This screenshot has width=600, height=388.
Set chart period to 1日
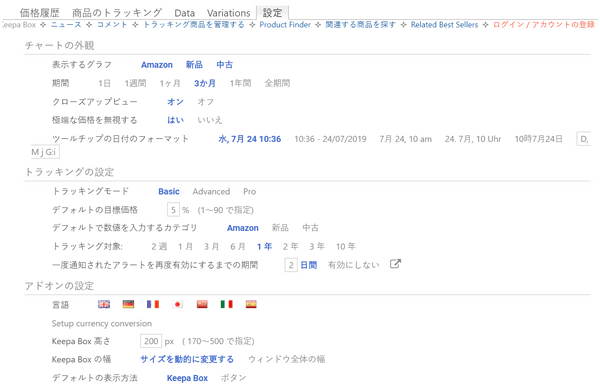pyautogui.click(x=104, y=83)
